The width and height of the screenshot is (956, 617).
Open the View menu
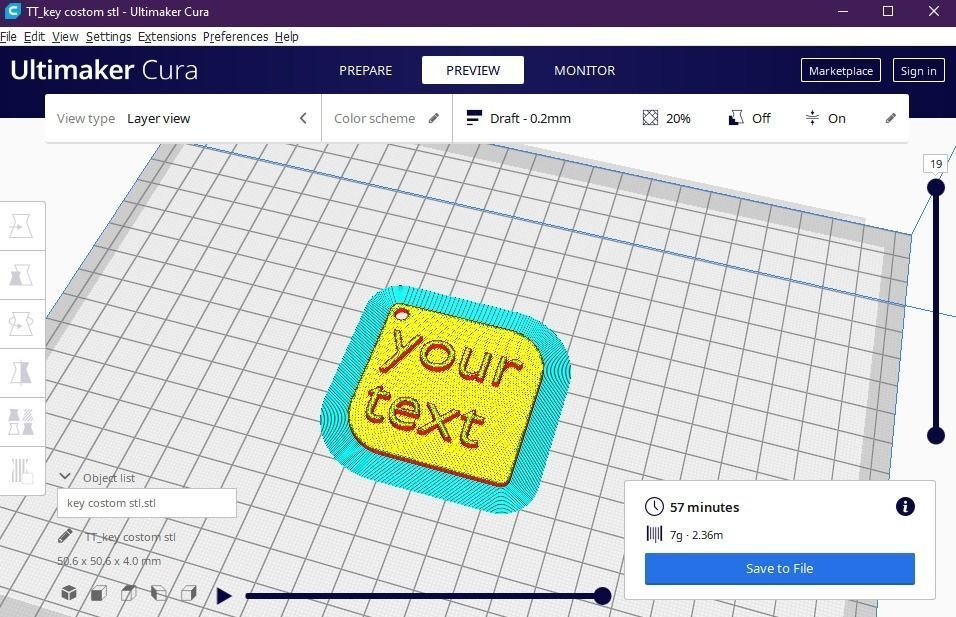(65, 37)
